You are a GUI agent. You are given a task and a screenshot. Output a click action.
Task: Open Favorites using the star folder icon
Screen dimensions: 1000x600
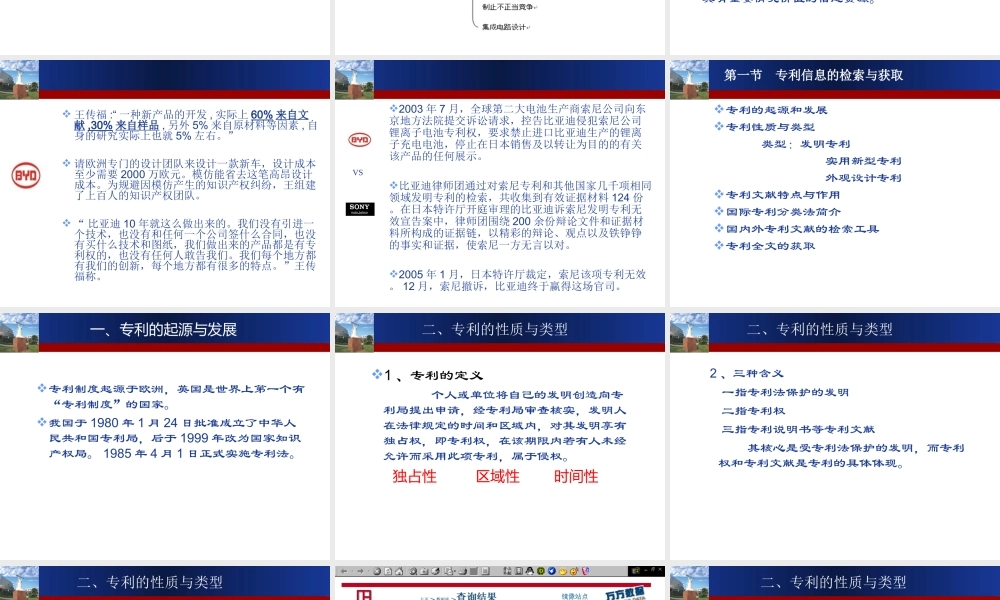click(423, 571)
